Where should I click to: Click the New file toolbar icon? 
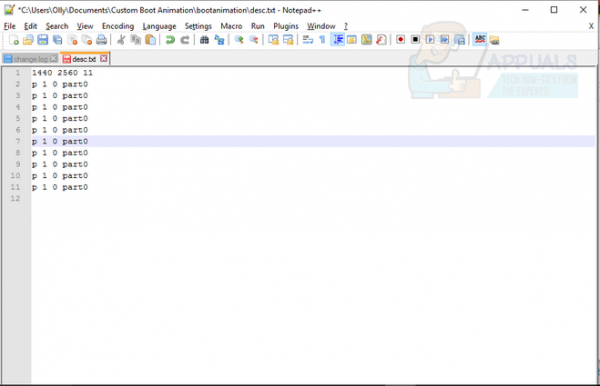13,40
